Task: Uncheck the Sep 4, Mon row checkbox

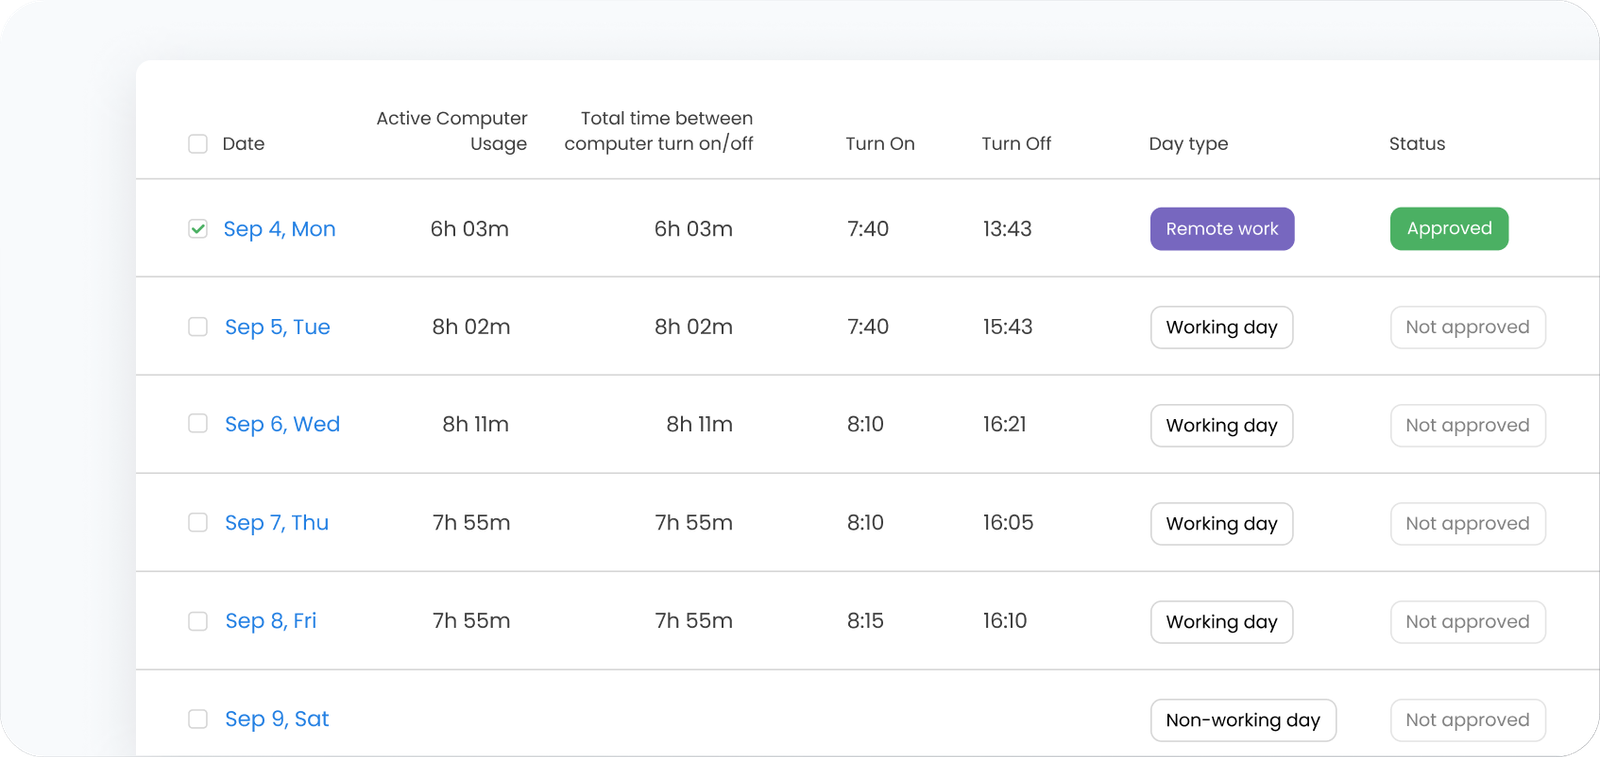Action: pos(198,229)
